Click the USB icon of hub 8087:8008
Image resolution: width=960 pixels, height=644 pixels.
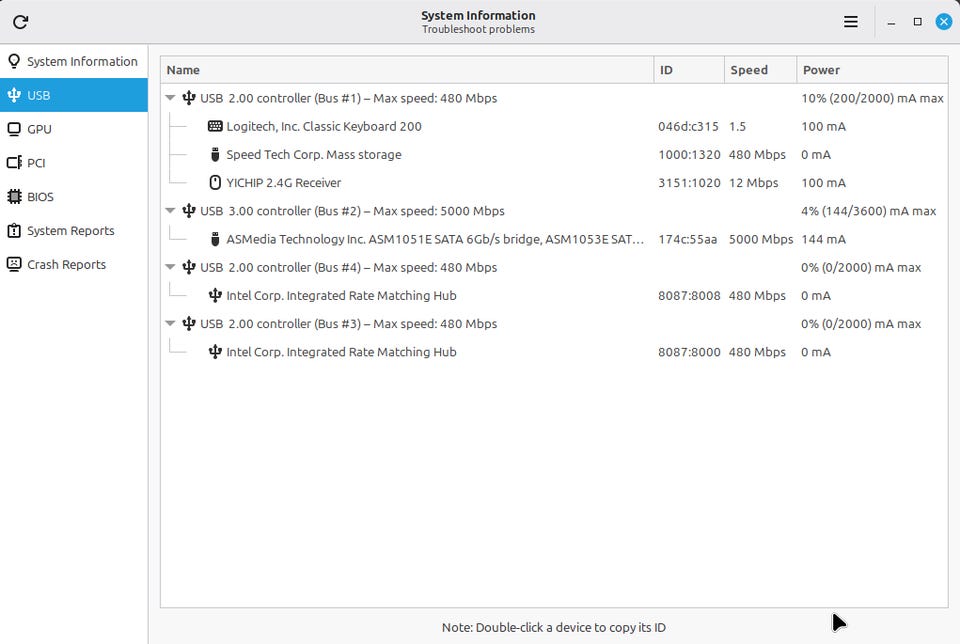click(x=215, y=296)
